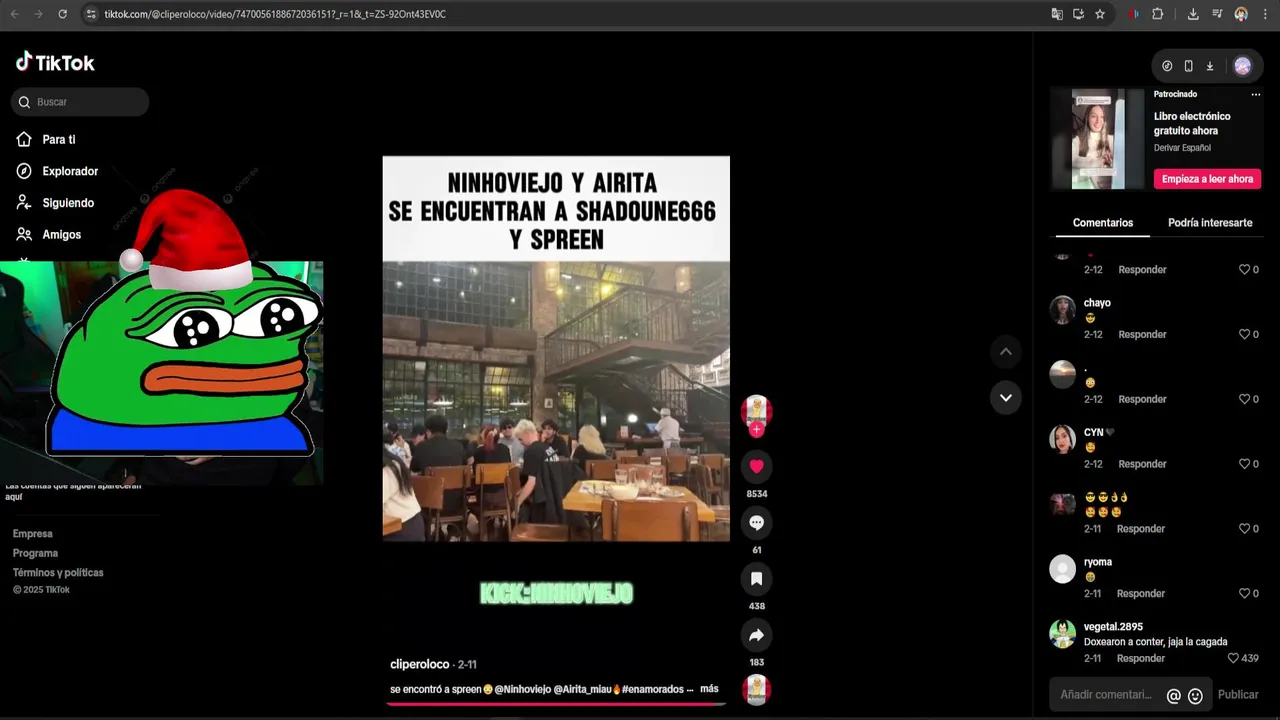The width and height of the screenshot is (1280, 720).
Task: Click the Publicar comment button
Action: click(1238, 695)
